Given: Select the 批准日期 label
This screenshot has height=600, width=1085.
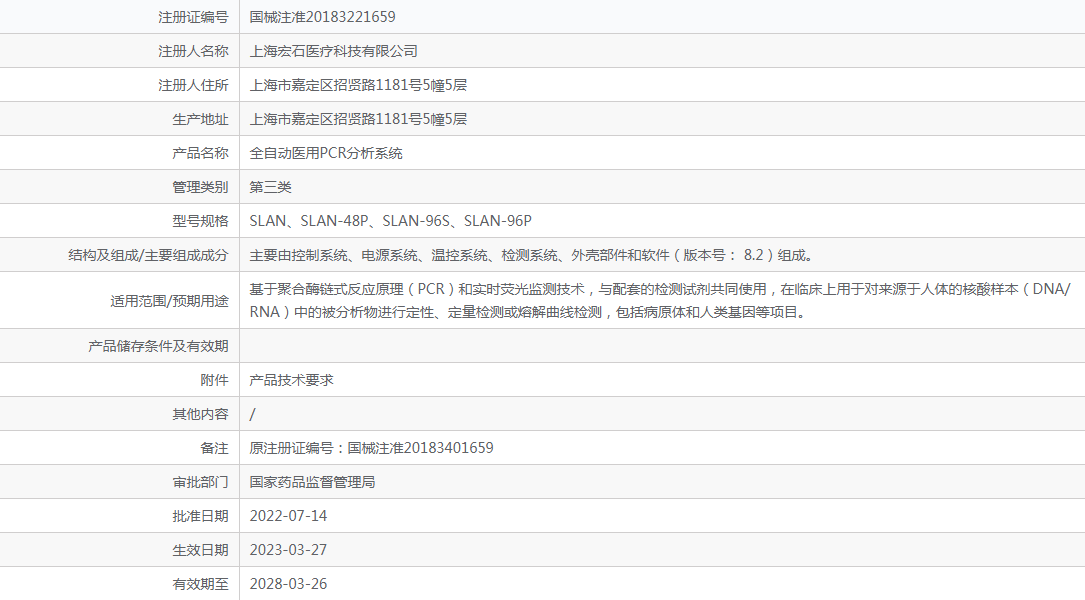Looking at the screenshot, I should [x=200, y=515].
